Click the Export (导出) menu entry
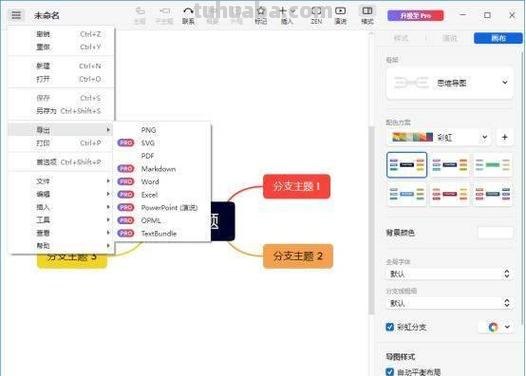This screenshot has height=376, width=526. 61,130
